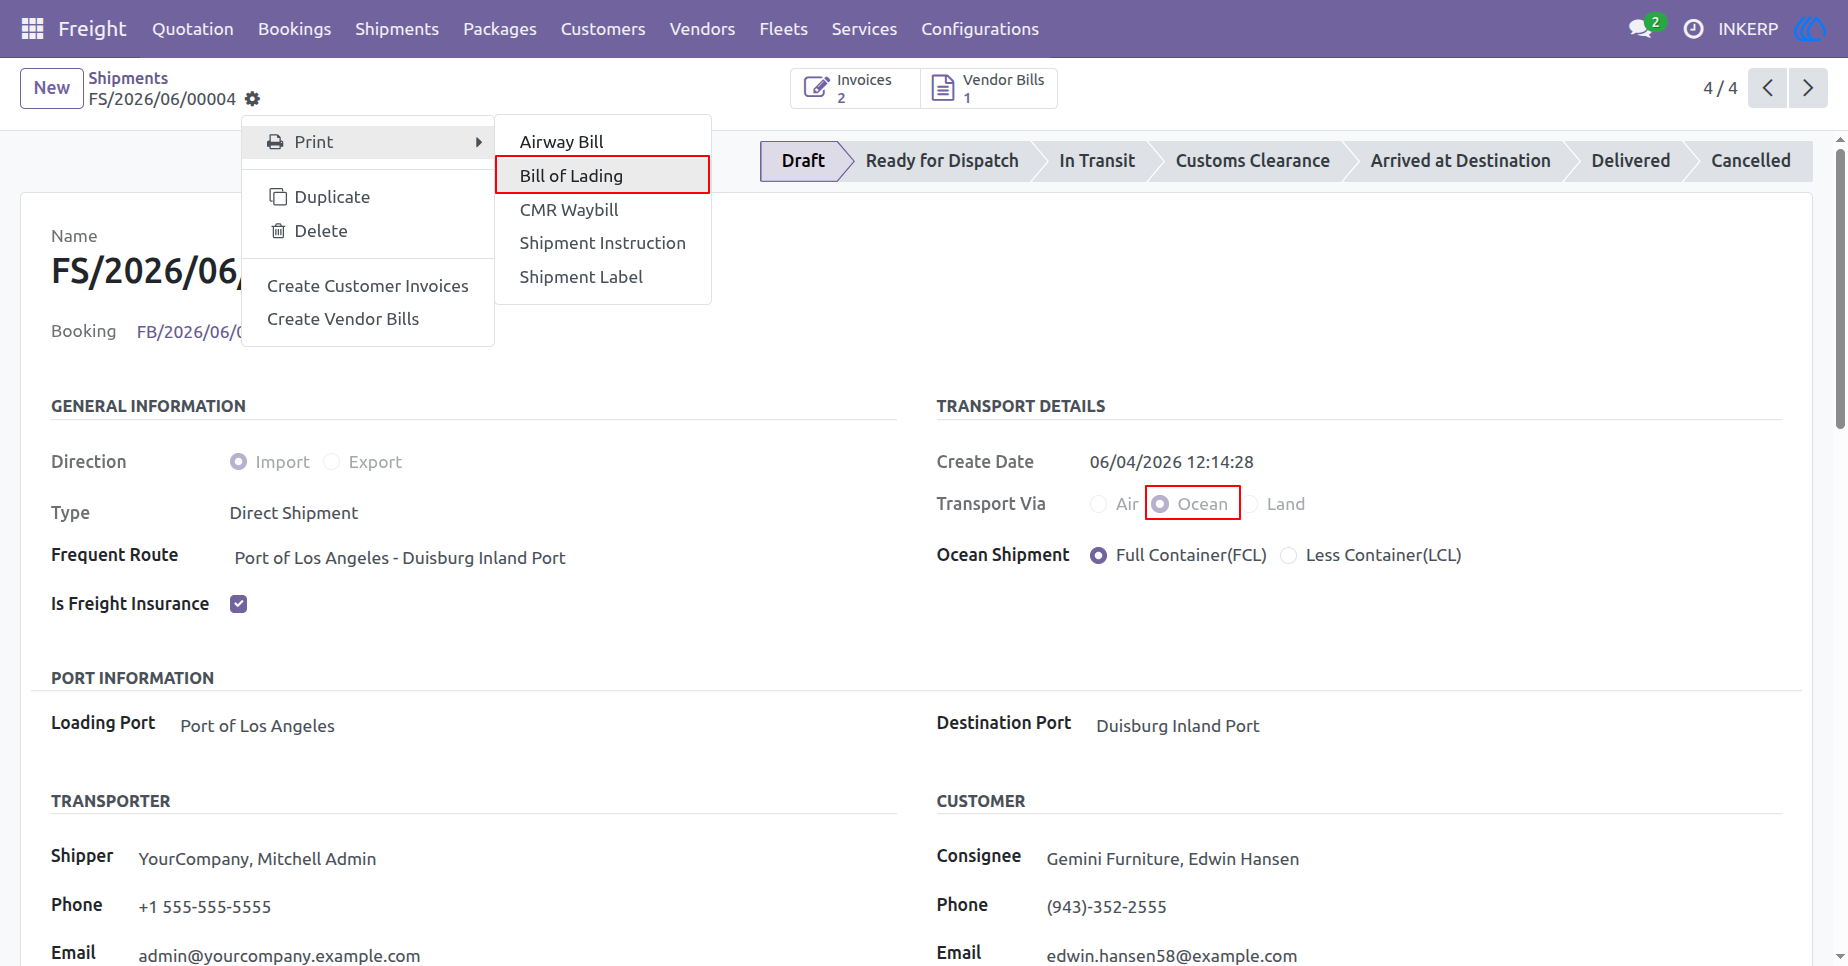
Task: Go to the previous record arrow
Action: coord(1768,88)
